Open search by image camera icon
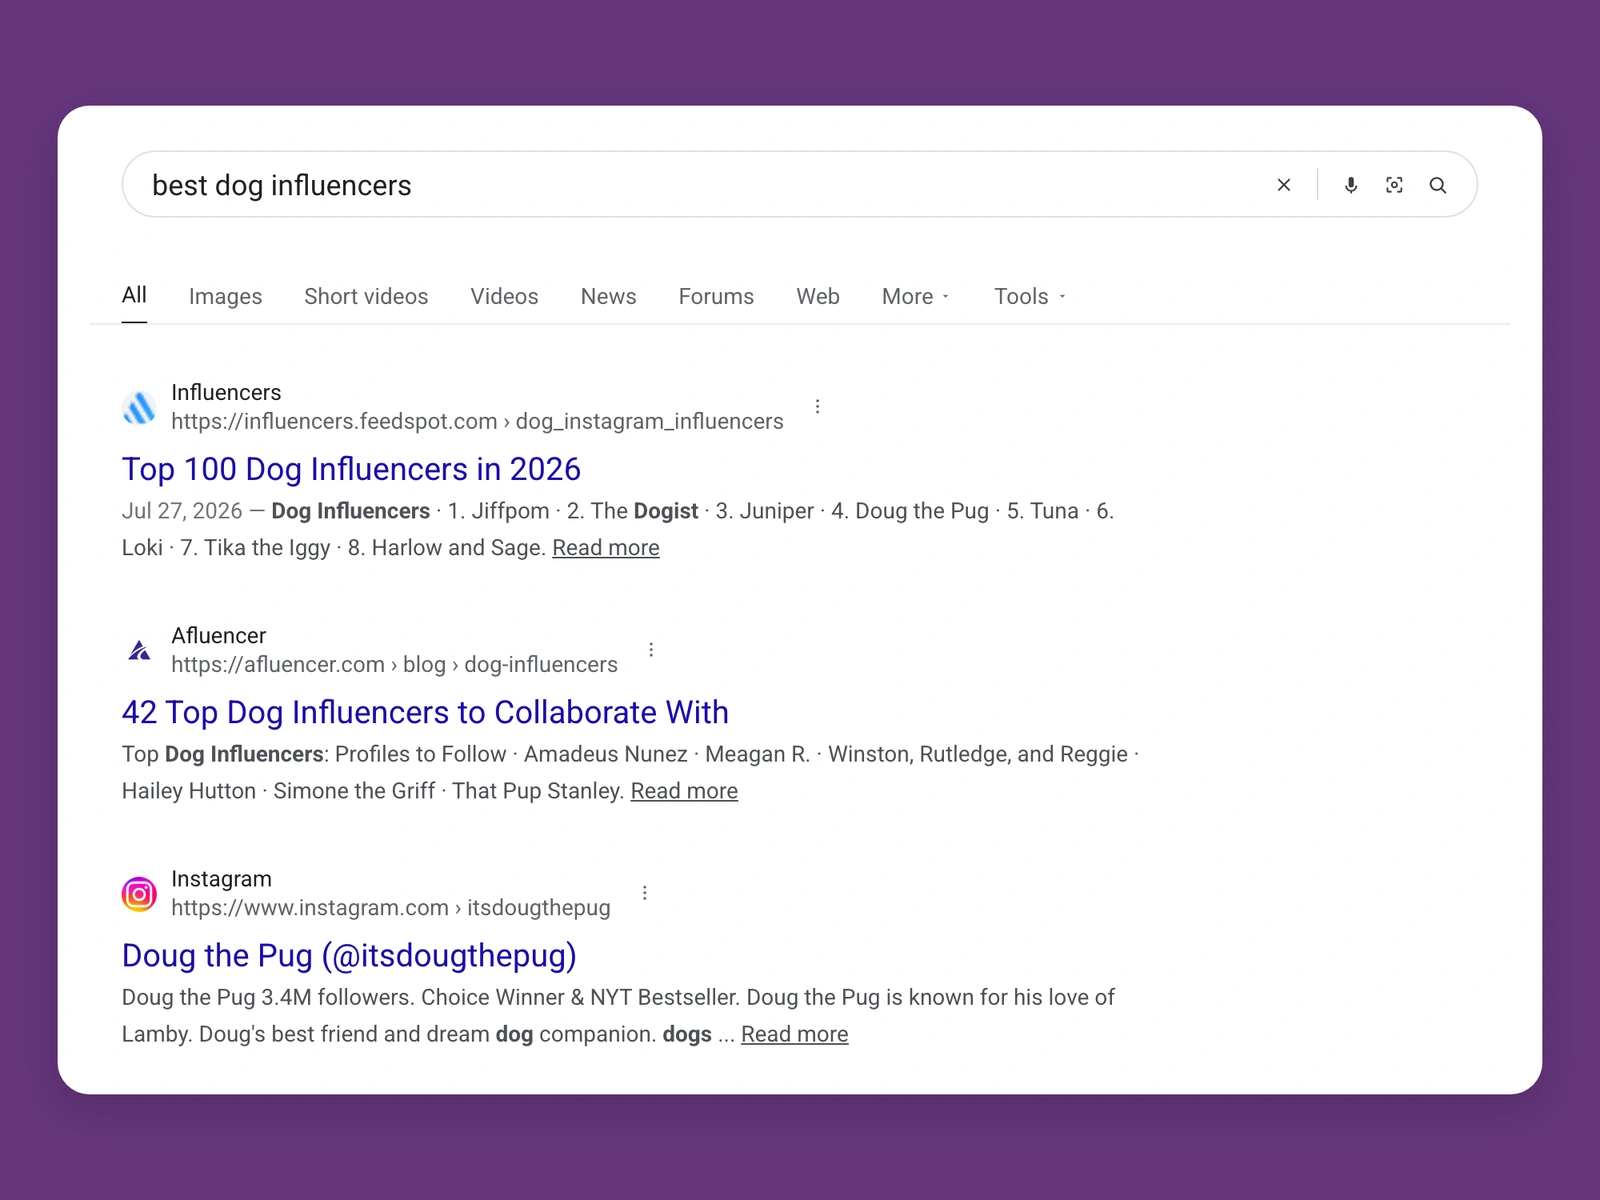This screenshot has width=1600, height=1200. pyautogui.click(x=1394, y=185)
